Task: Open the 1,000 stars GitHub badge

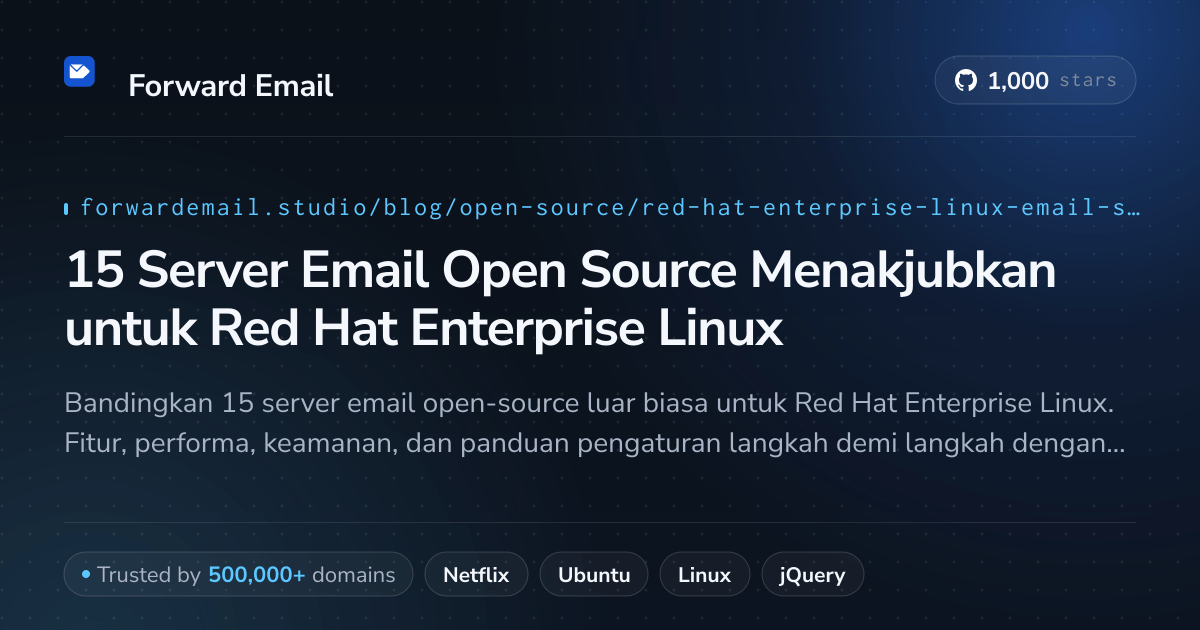Action: 1035,81
